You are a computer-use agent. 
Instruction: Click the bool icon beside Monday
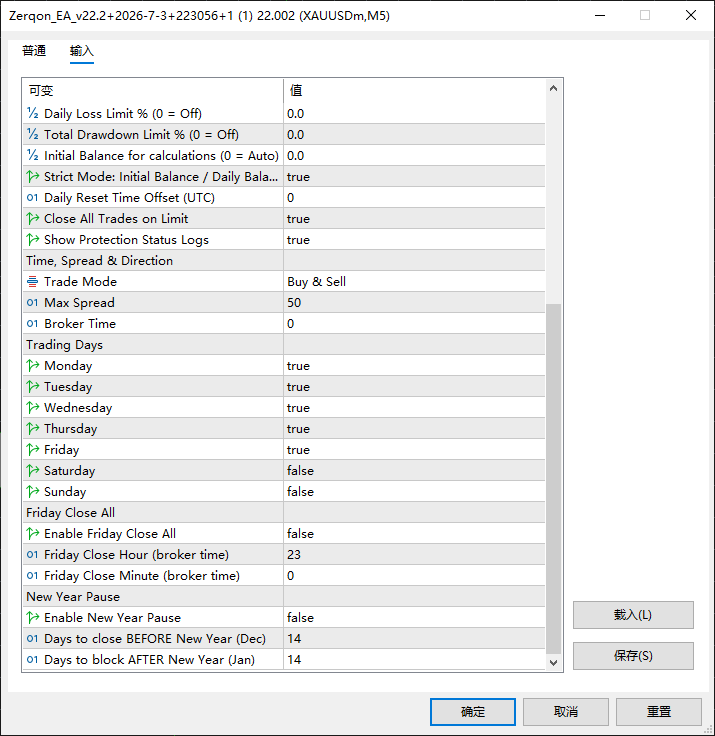[x=32, y=366]
